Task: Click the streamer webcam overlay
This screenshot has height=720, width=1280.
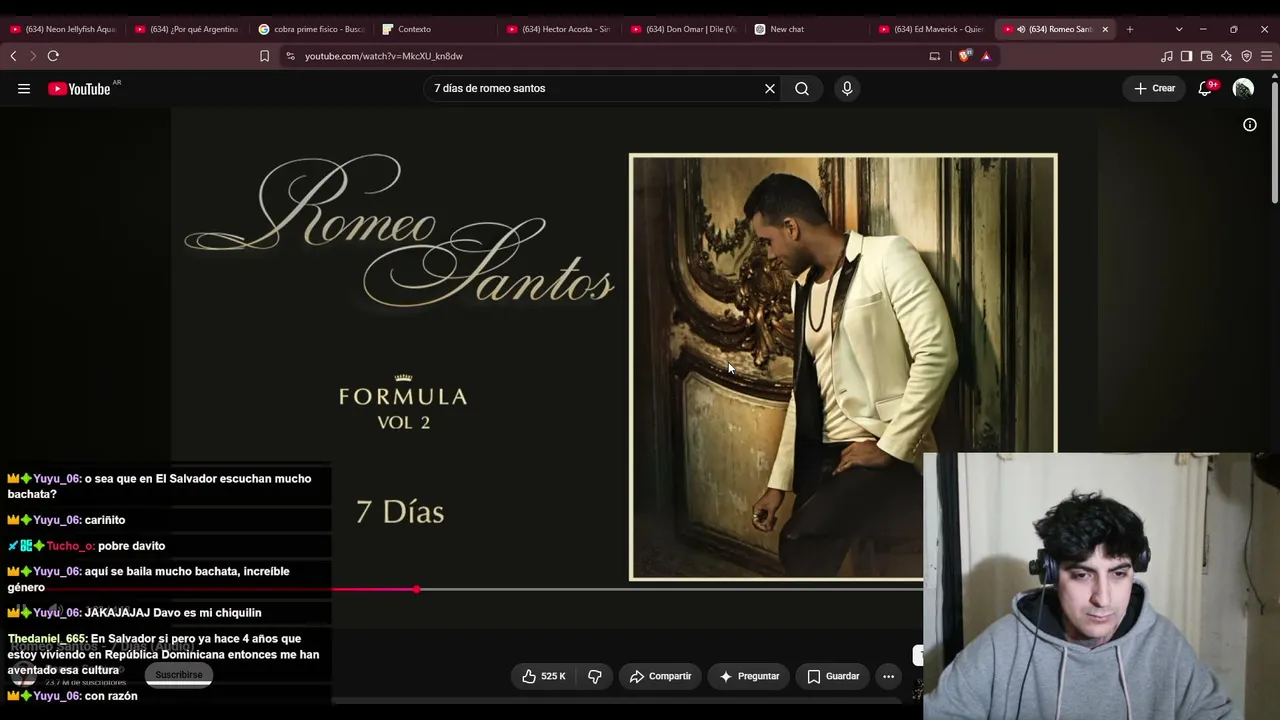Action: click(1101, 586)
